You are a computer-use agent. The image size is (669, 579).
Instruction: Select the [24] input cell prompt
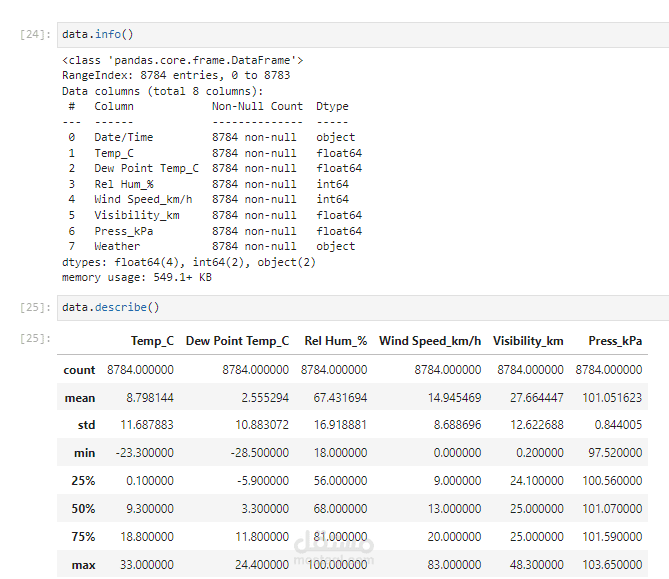(x=35, y=35)
